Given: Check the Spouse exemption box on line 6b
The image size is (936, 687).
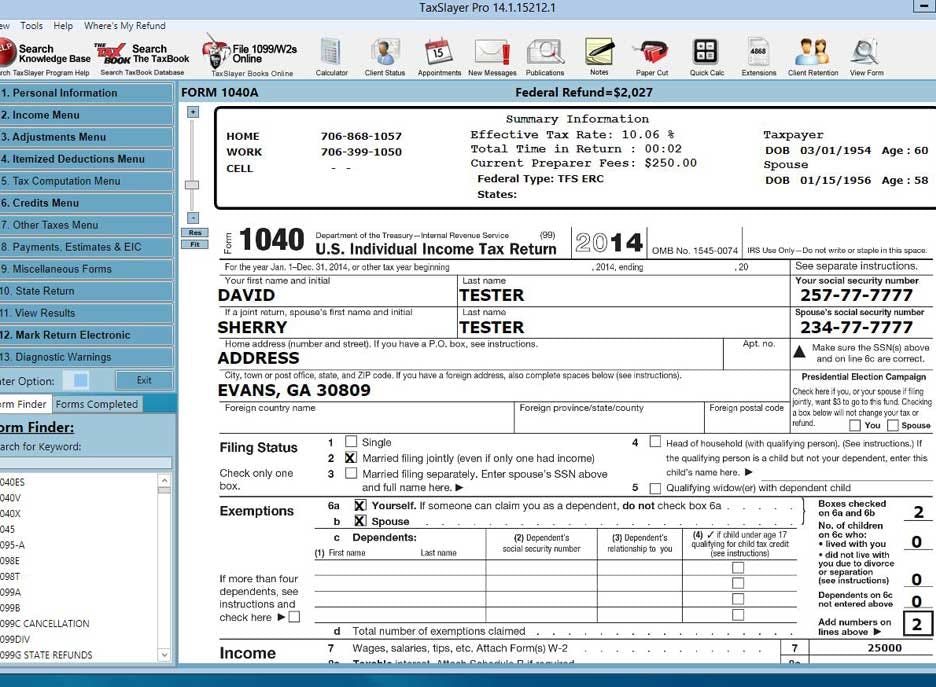Looking at the screenshot, I should pyautogui.click(x=362, y=520).
